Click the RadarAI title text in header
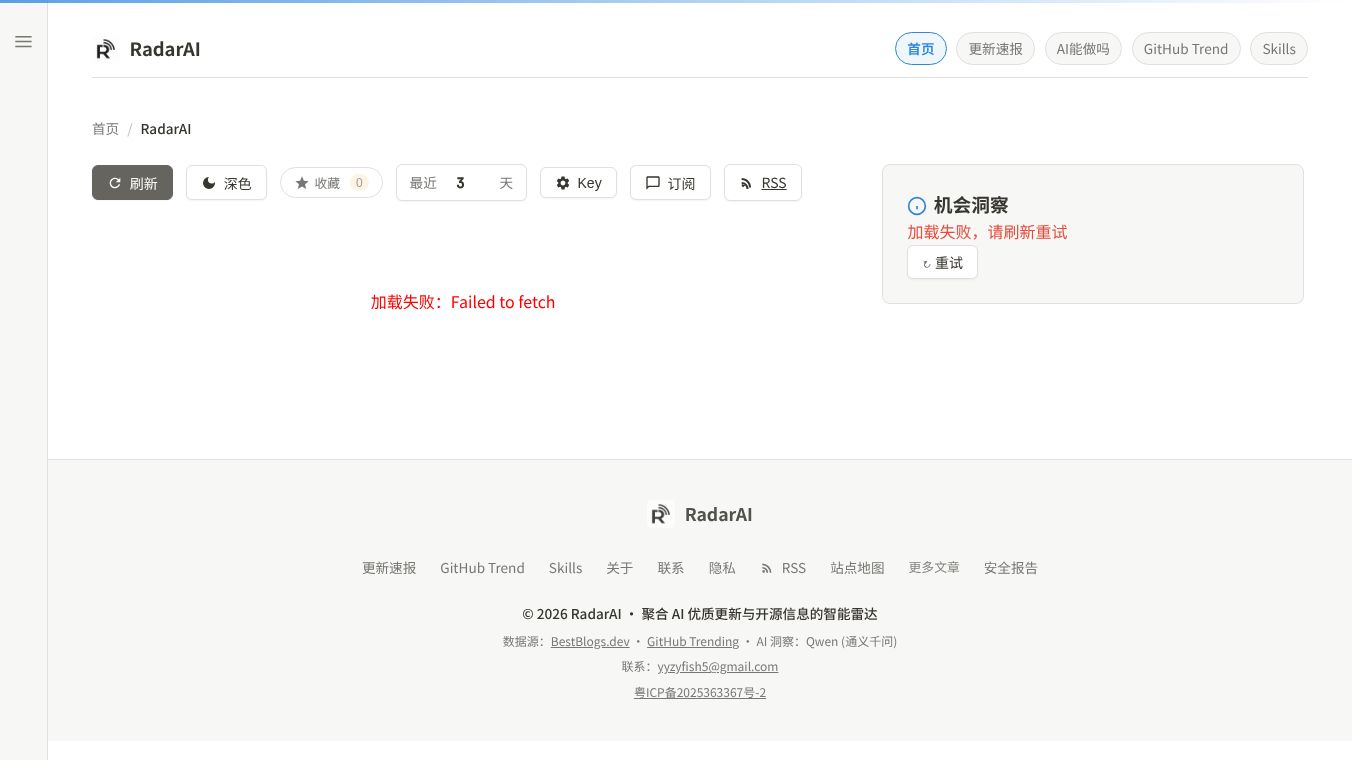Image resolution: width=1352 pixels, height=760 pixels. (165, 49)
